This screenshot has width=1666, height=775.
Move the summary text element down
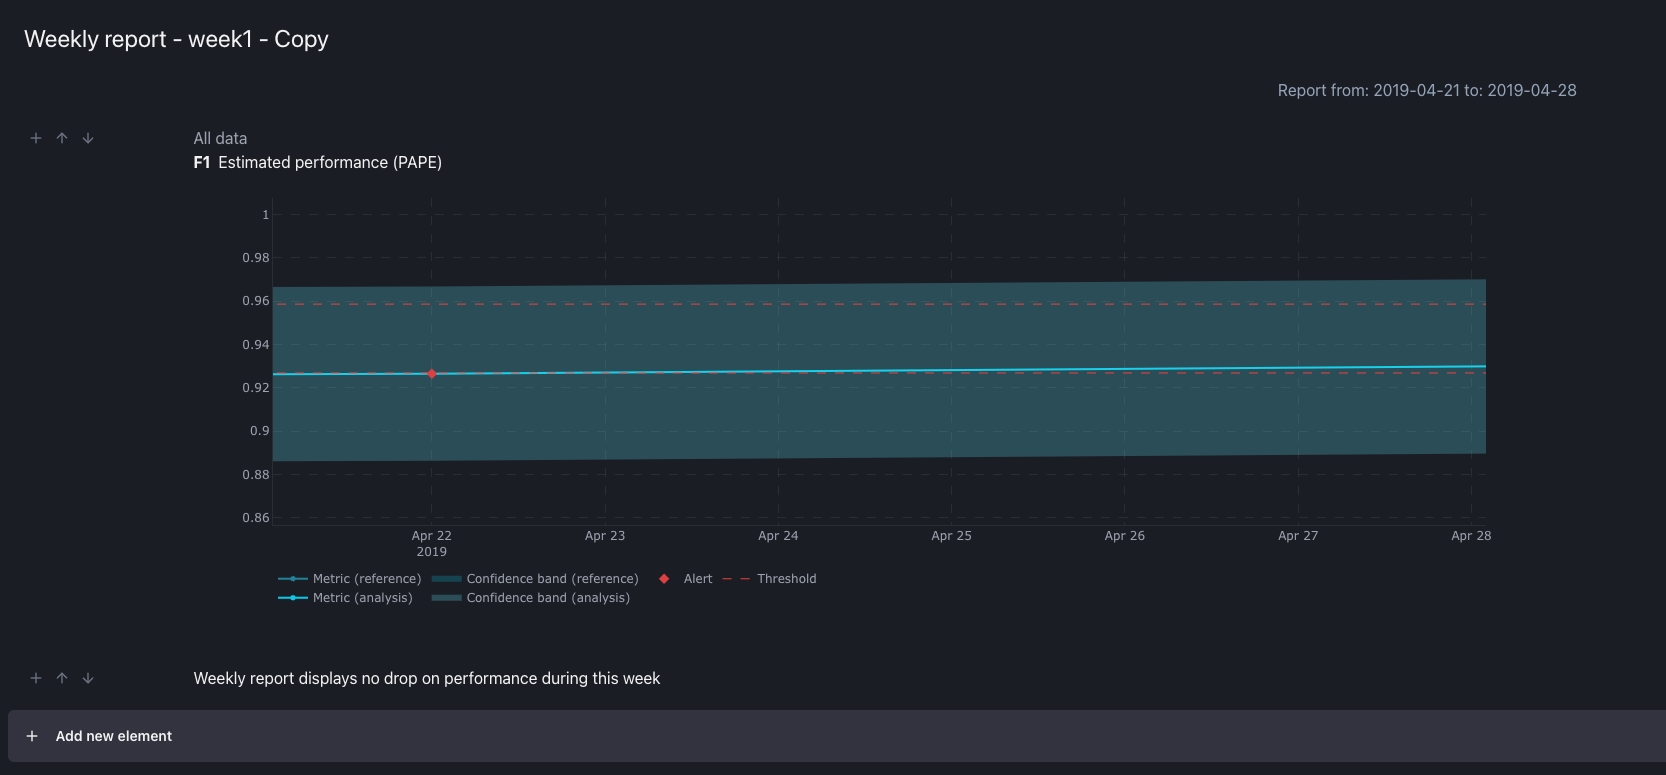88,678
